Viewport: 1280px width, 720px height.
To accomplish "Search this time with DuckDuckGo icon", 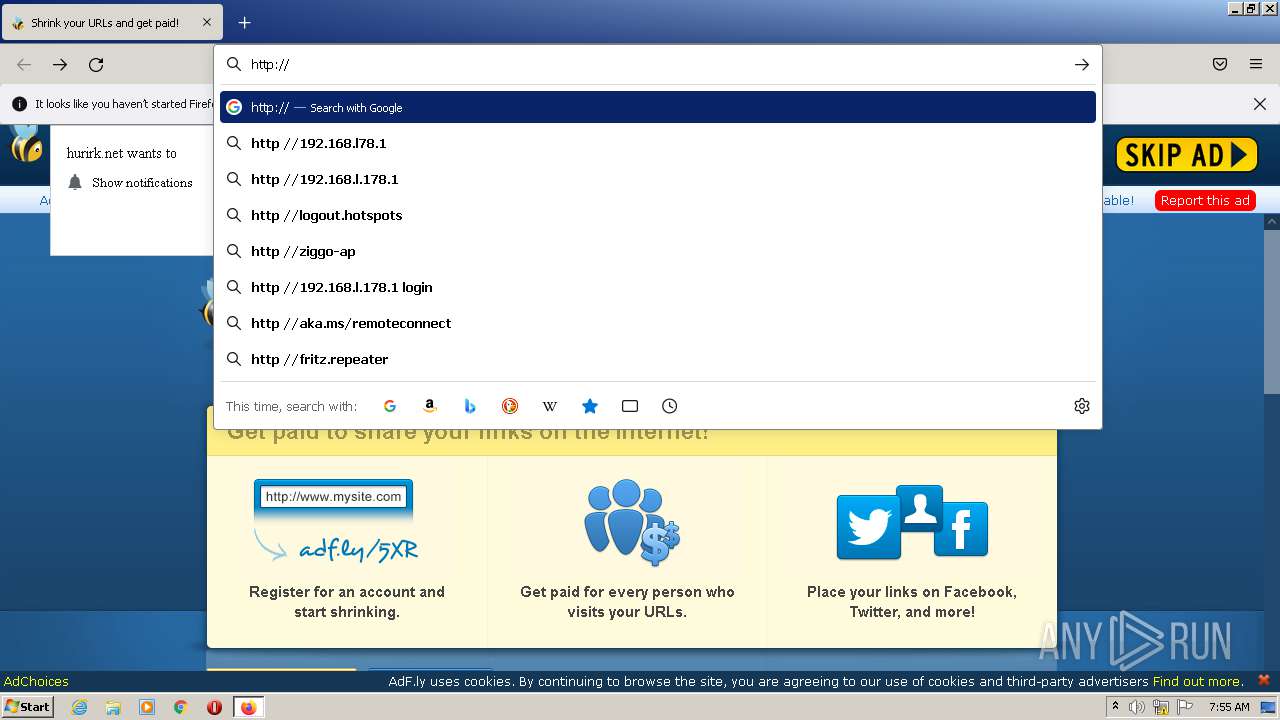I will pos(510,406).
